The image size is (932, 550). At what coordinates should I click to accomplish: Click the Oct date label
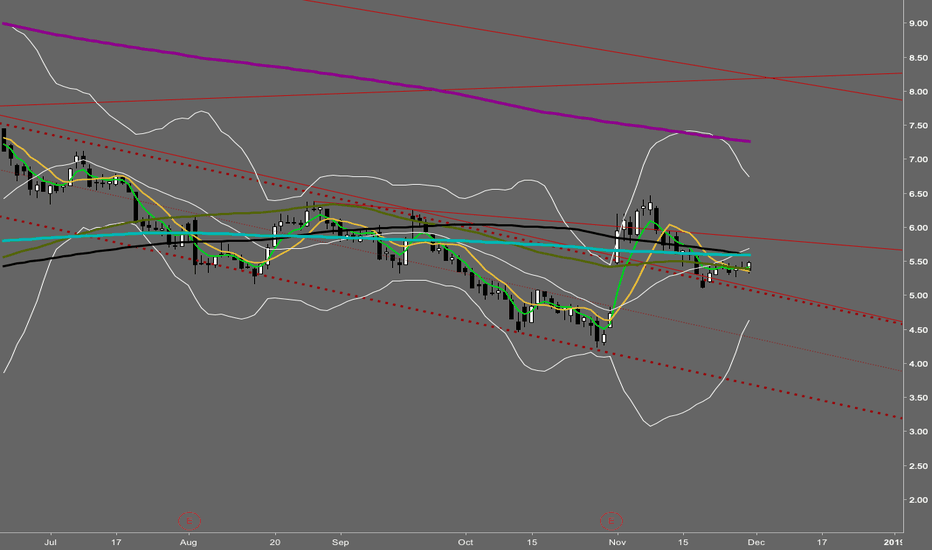pos(465,542)
